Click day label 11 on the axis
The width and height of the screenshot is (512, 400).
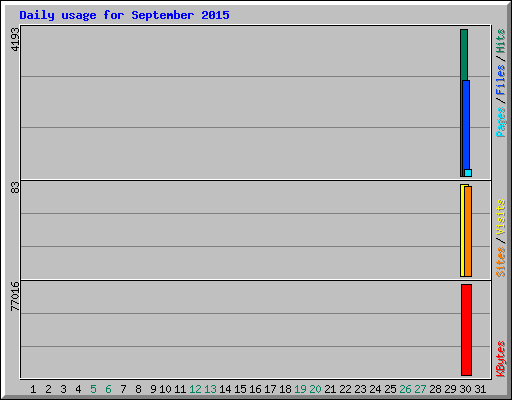coord(180,389)
